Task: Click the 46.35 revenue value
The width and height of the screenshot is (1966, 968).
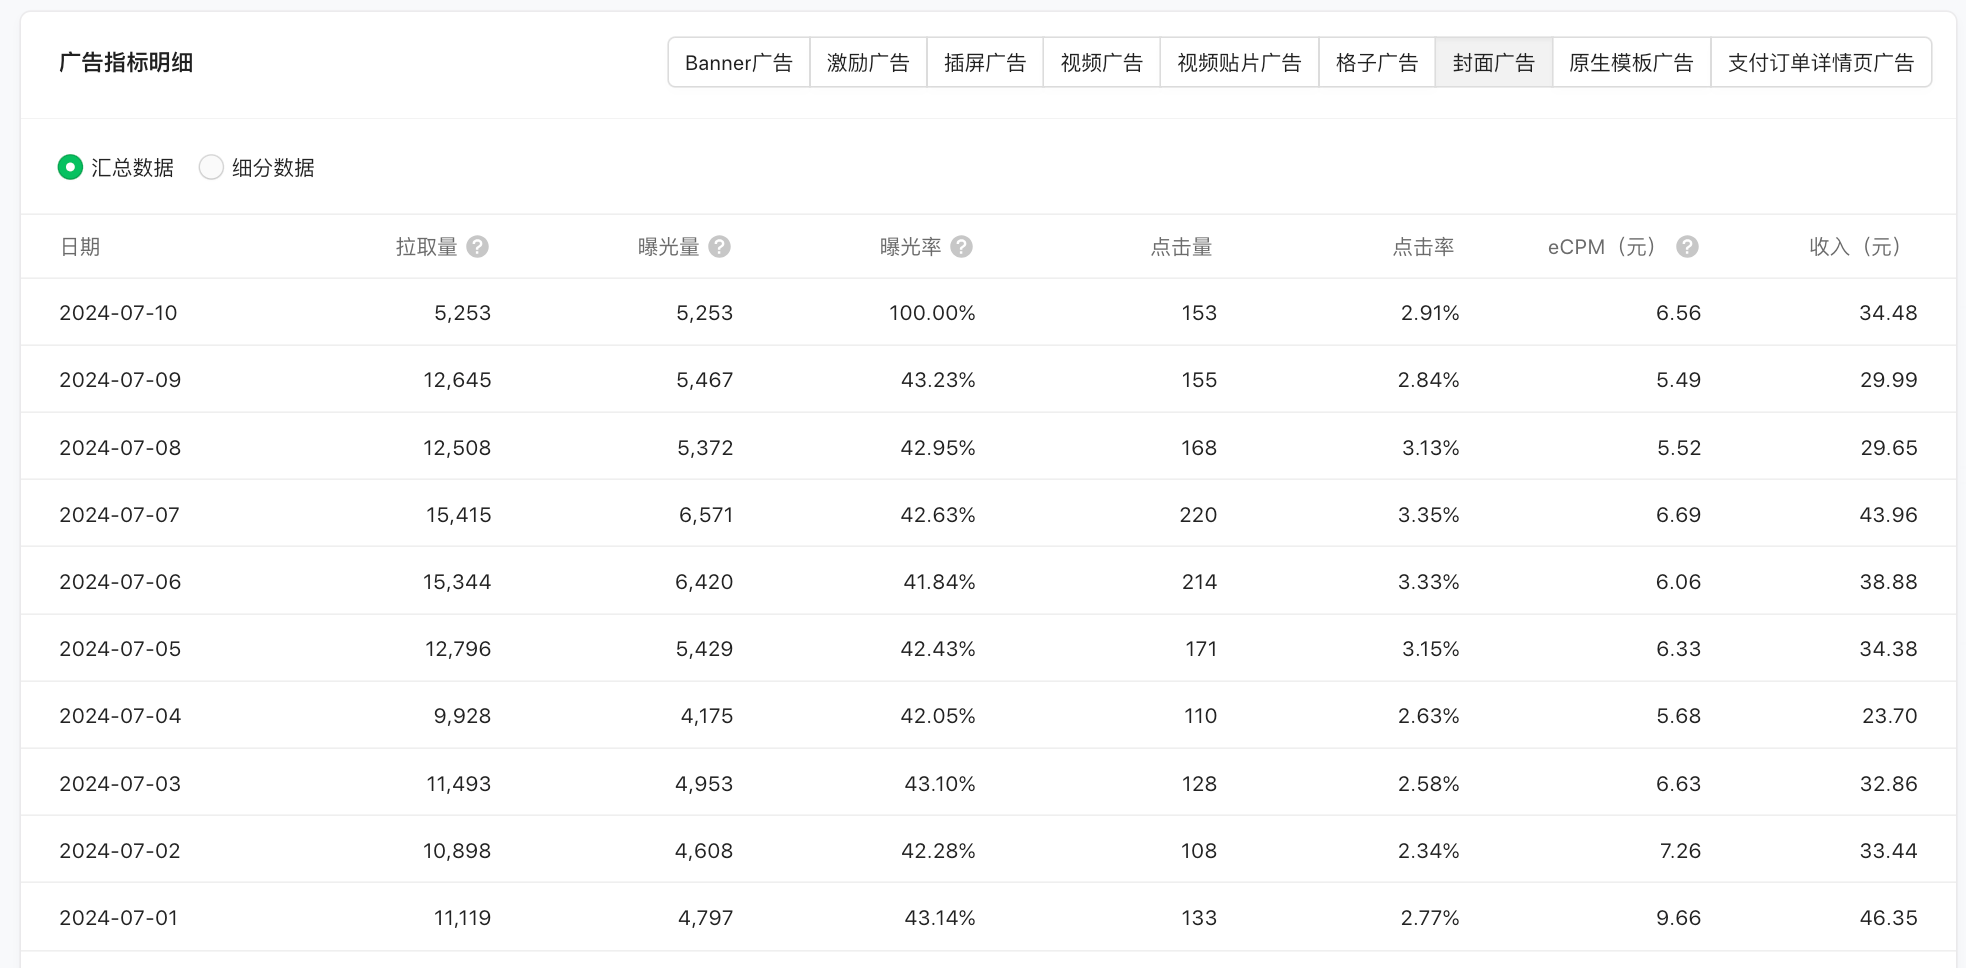Action: pos(1889,918)
